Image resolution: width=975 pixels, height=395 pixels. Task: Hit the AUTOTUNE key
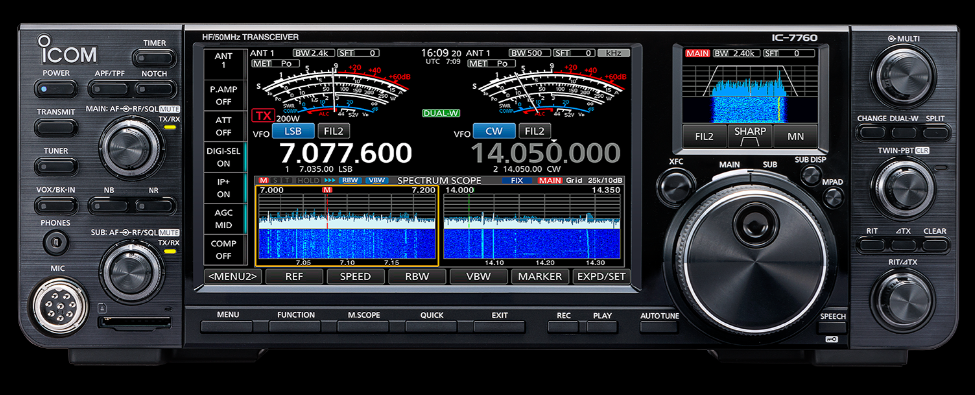(658, 327)
